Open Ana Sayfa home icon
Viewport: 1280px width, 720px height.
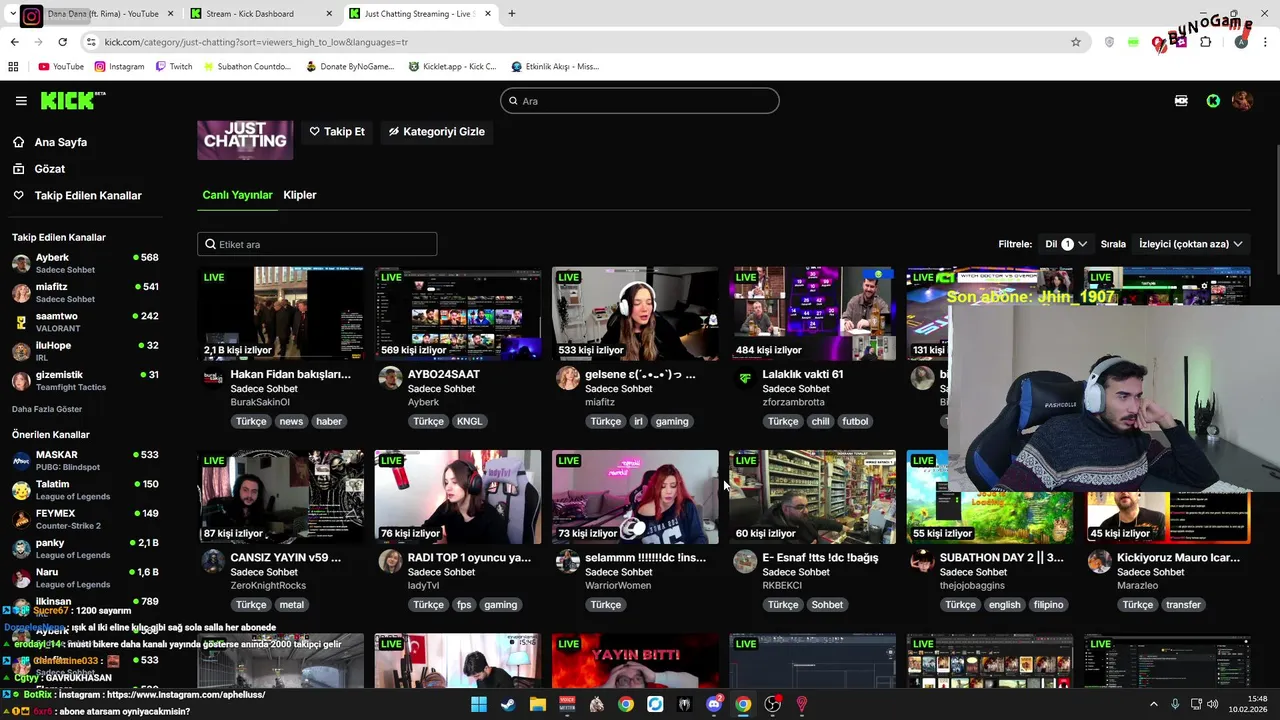tap(19, 142)
